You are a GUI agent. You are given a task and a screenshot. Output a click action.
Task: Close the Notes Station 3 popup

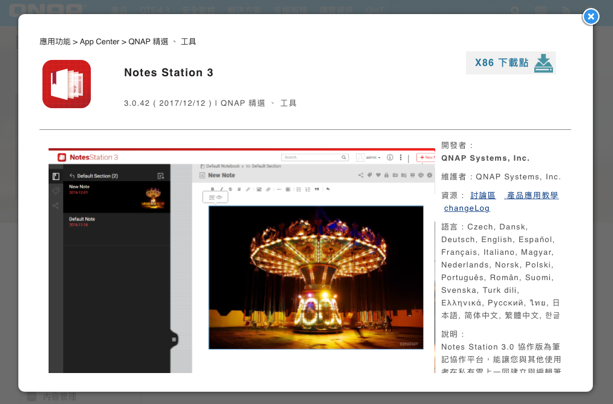click(x=591, y=16)
